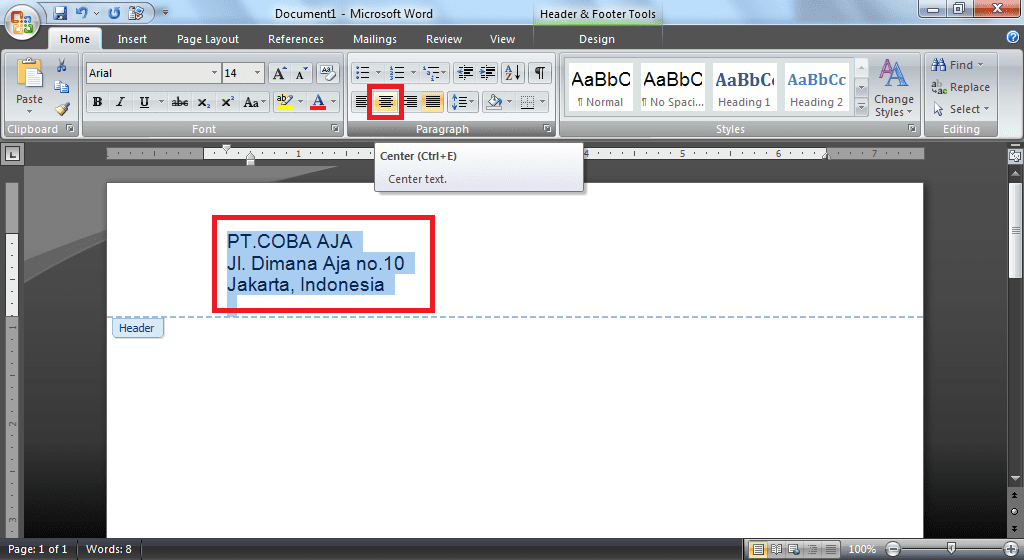
Task: Open Word Help question mark
Action: point(1012,37)
